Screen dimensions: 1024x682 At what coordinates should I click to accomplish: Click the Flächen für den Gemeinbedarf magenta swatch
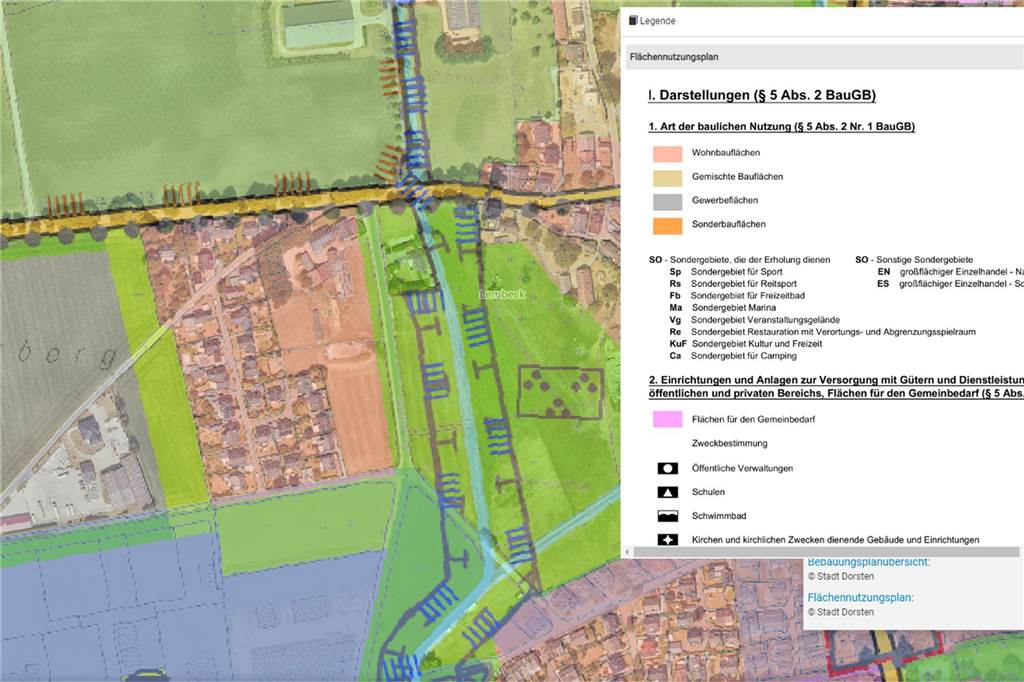[x=667, y=419]
